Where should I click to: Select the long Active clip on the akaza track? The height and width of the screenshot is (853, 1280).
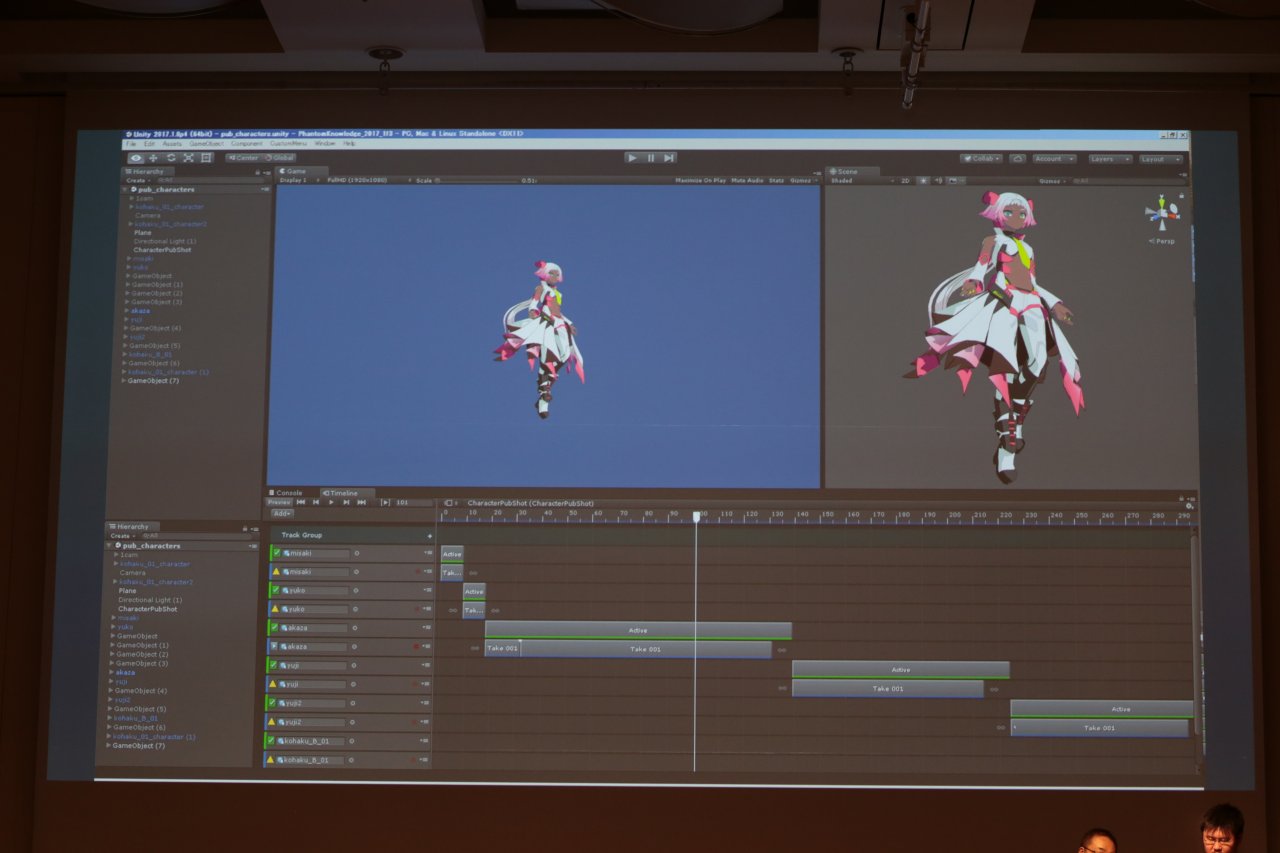[x=638, y=630]
